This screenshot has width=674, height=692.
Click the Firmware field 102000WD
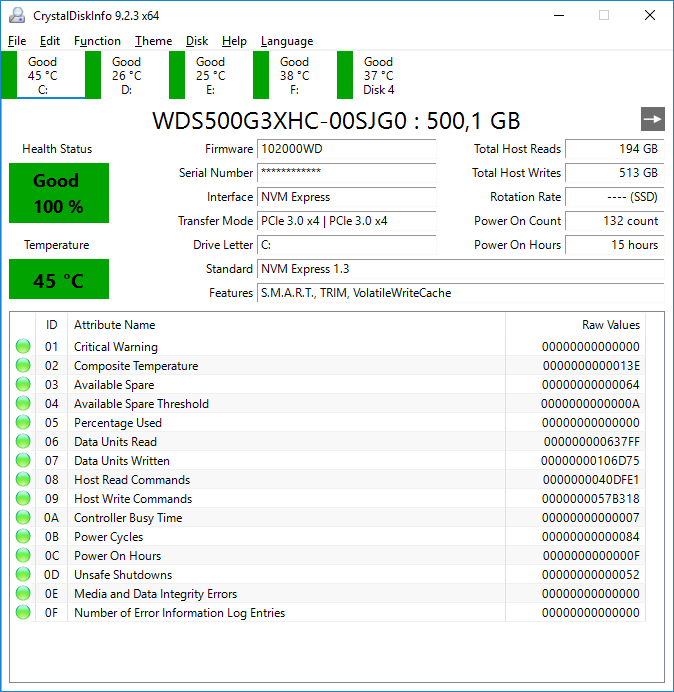tap(346, 149)
